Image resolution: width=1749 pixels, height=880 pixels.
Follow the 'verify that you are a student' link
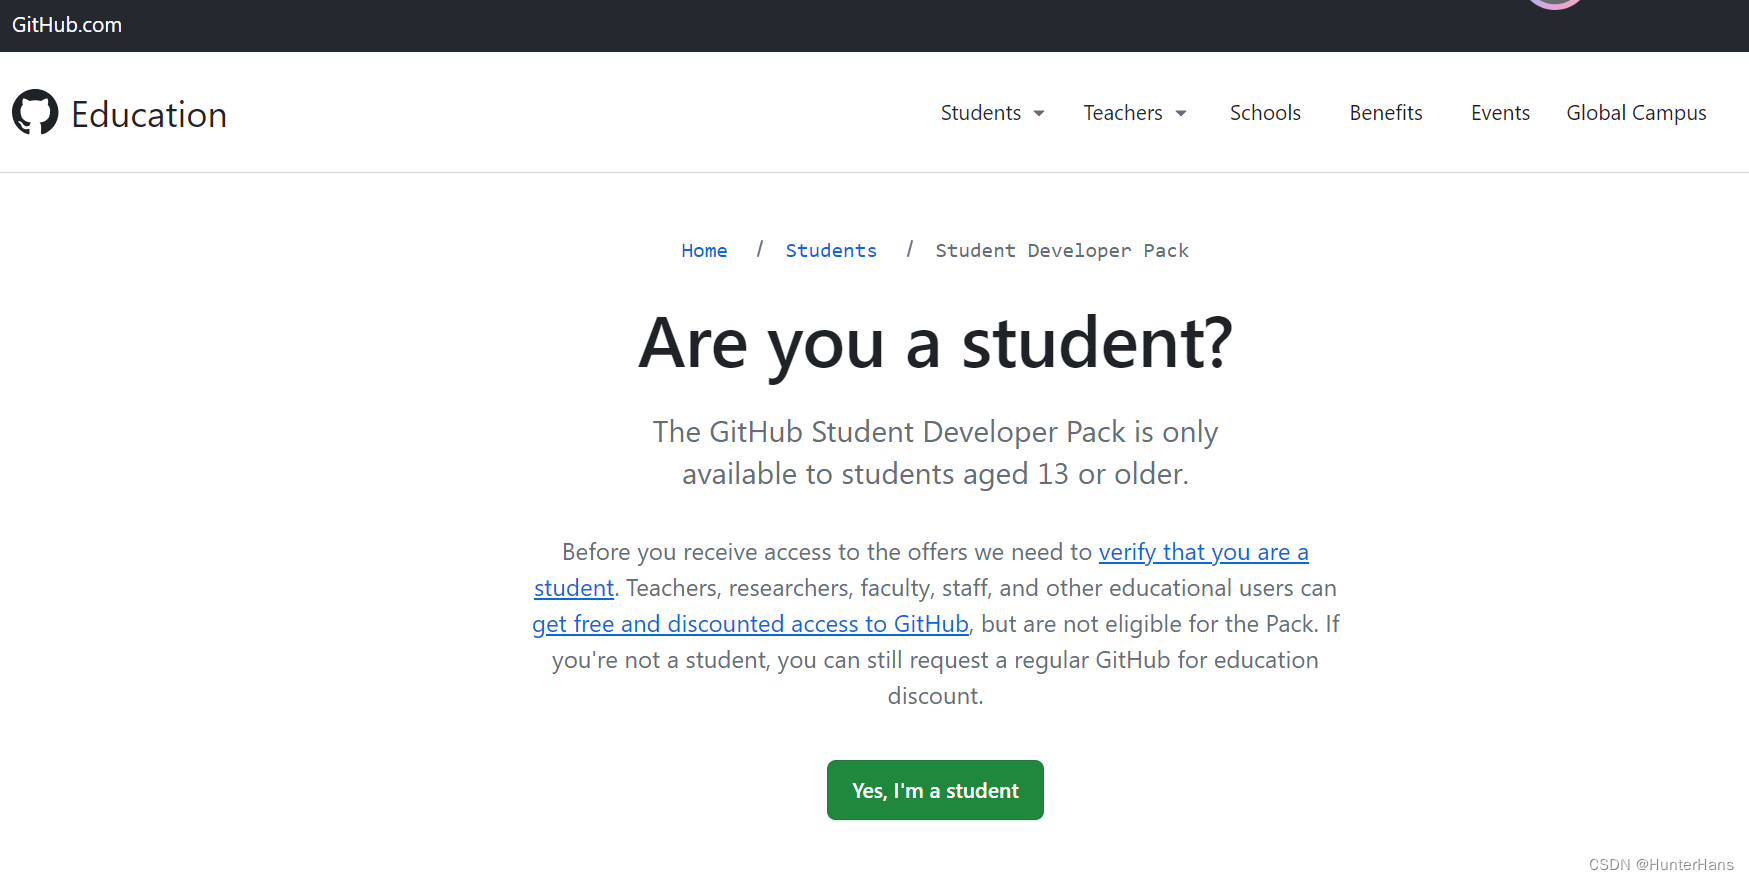[x=1203, y=552]
